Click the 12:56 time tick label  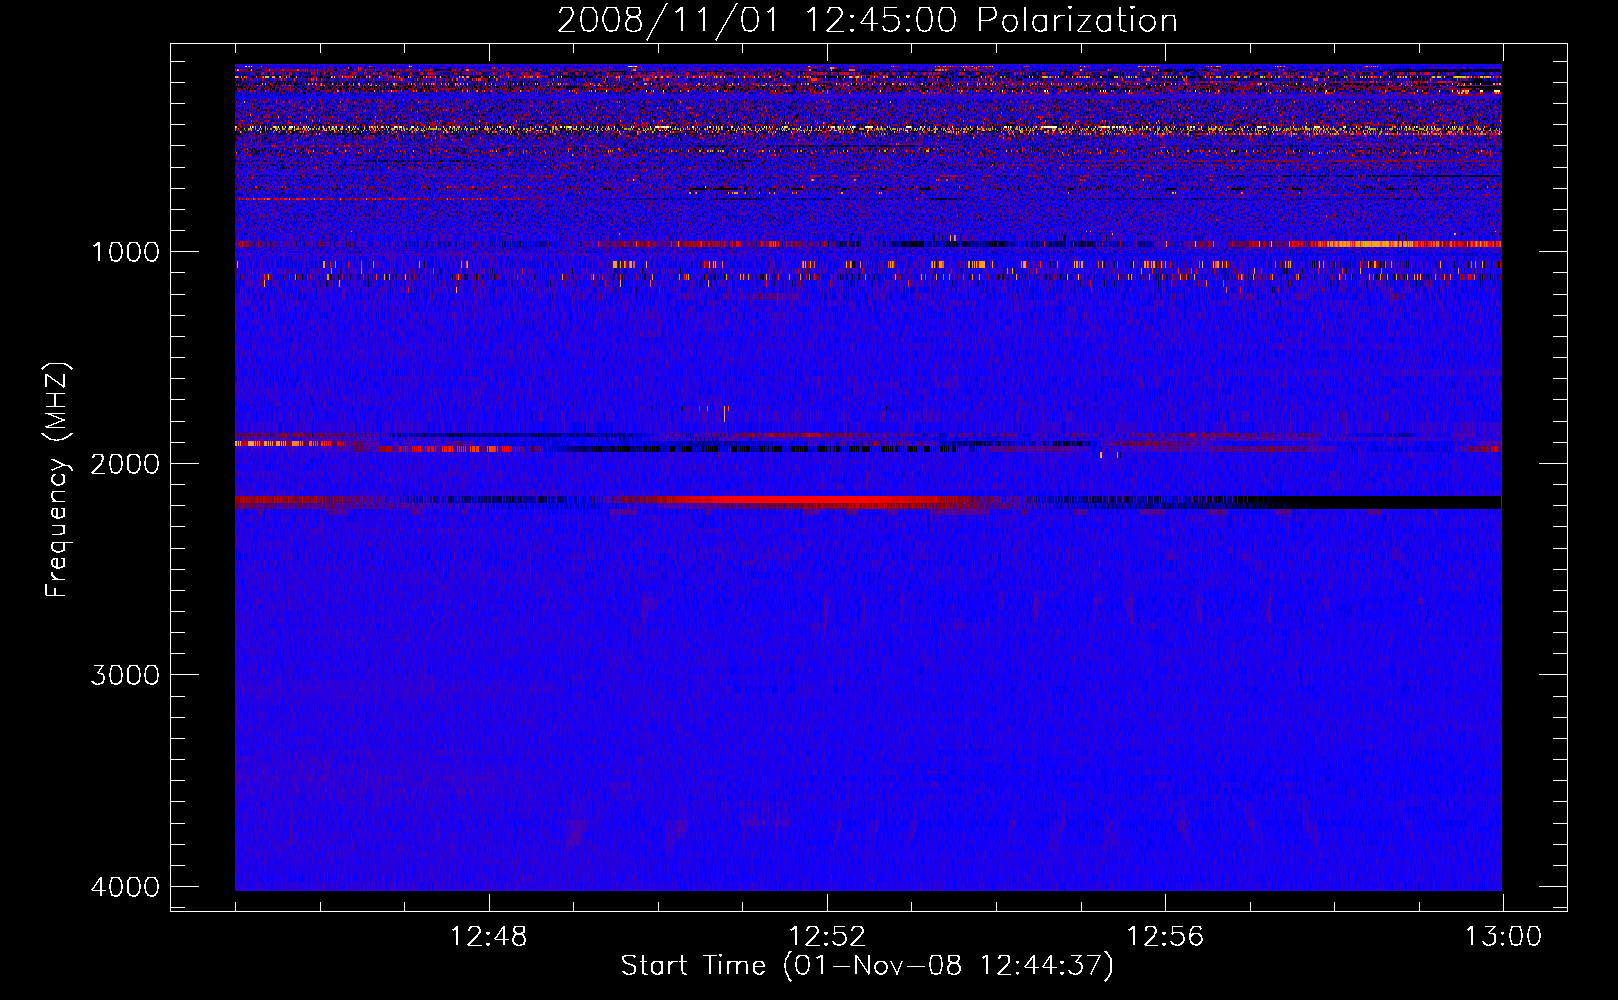click(1165, 937)
